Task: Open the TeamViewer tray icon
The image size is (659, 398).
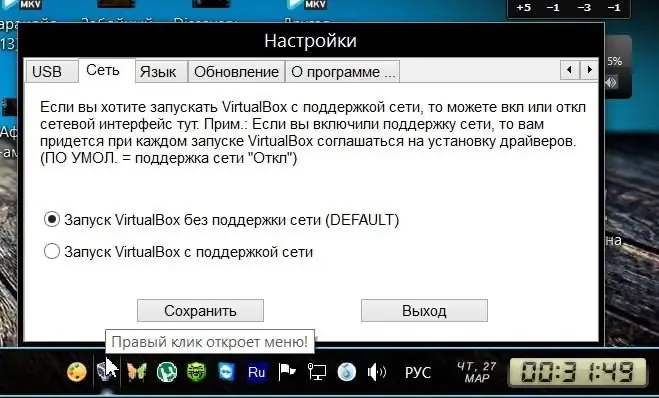Action: 227,372
